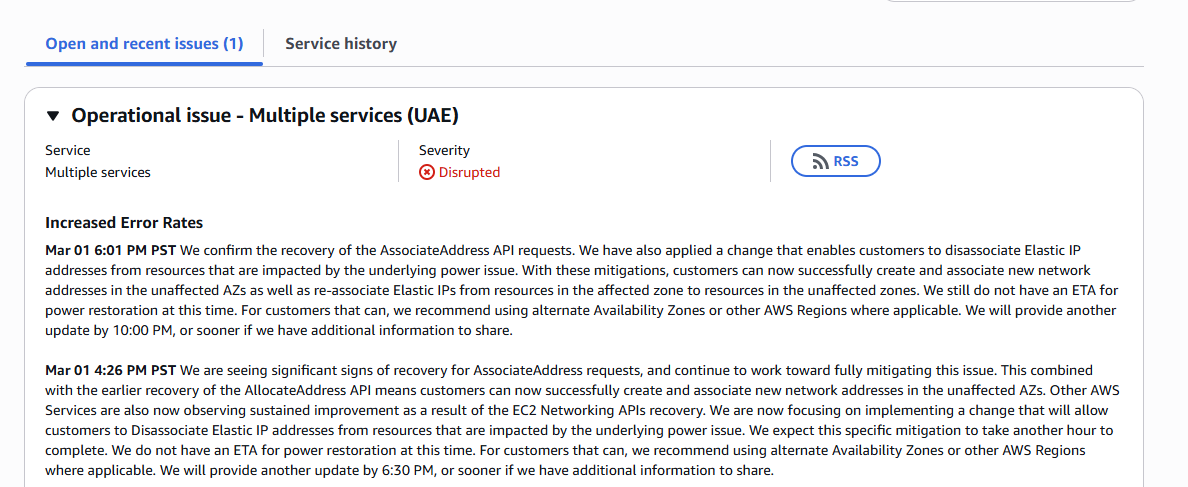1188x487 pixels.
Task: Click the Severity label
Action: [x=444, y=151]
